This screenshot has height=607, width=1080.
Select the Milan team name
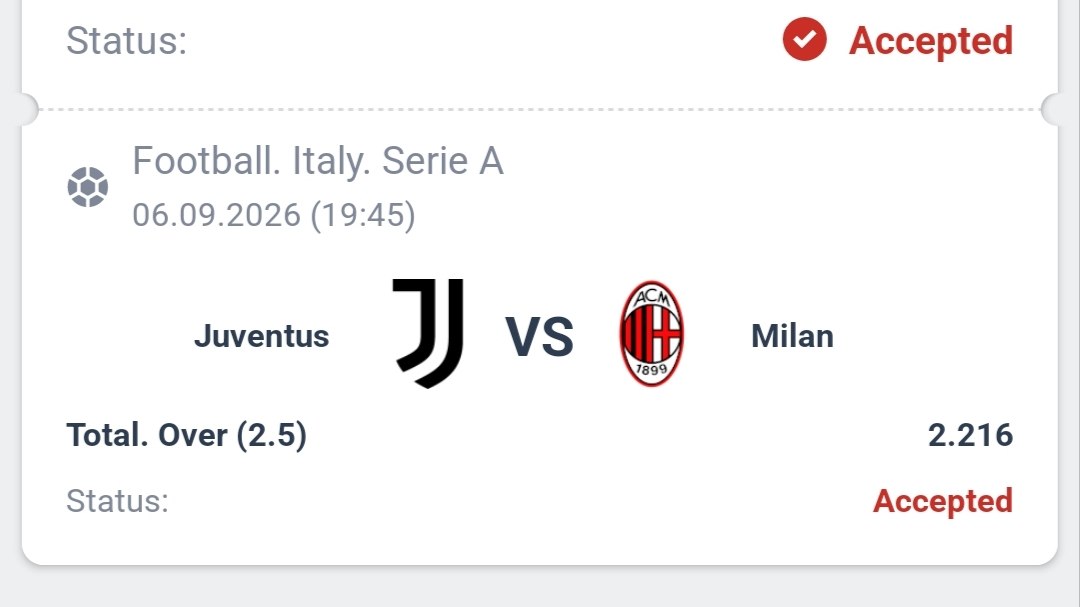pos(792,336)
